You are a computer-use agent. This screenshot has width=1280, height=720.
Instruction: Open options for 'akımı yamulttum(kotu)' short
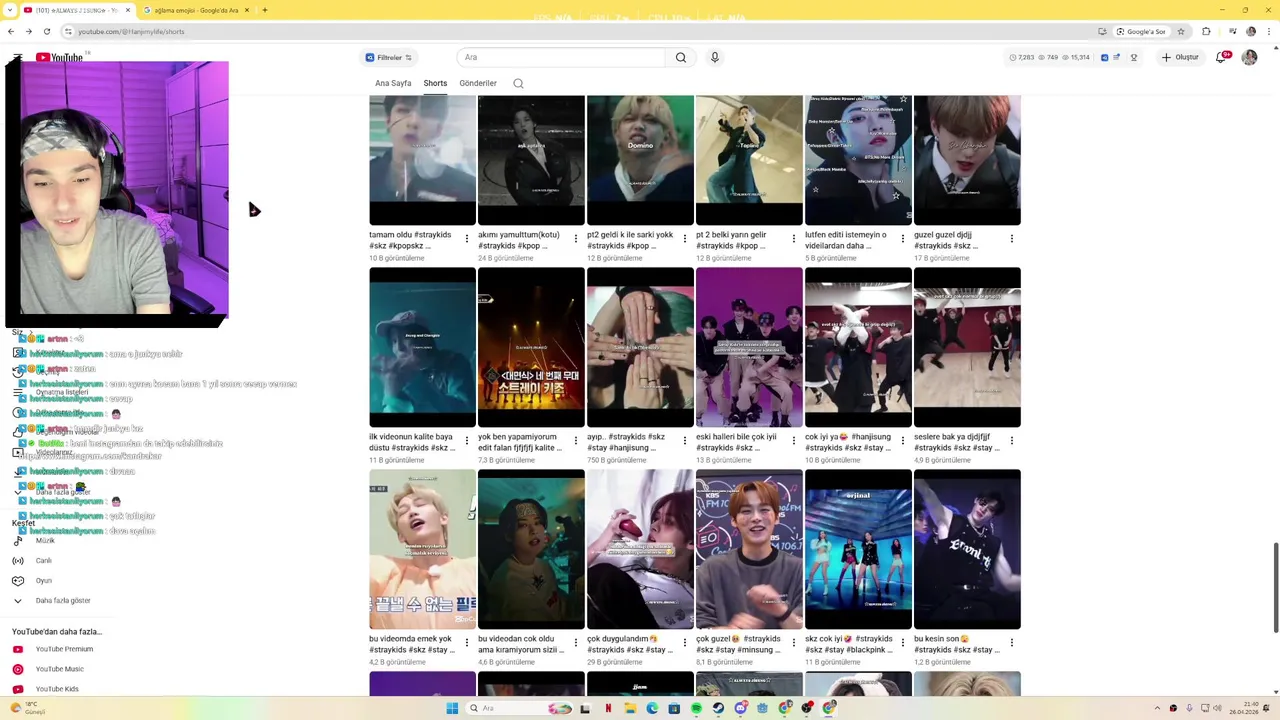click(x=576, y=239)
